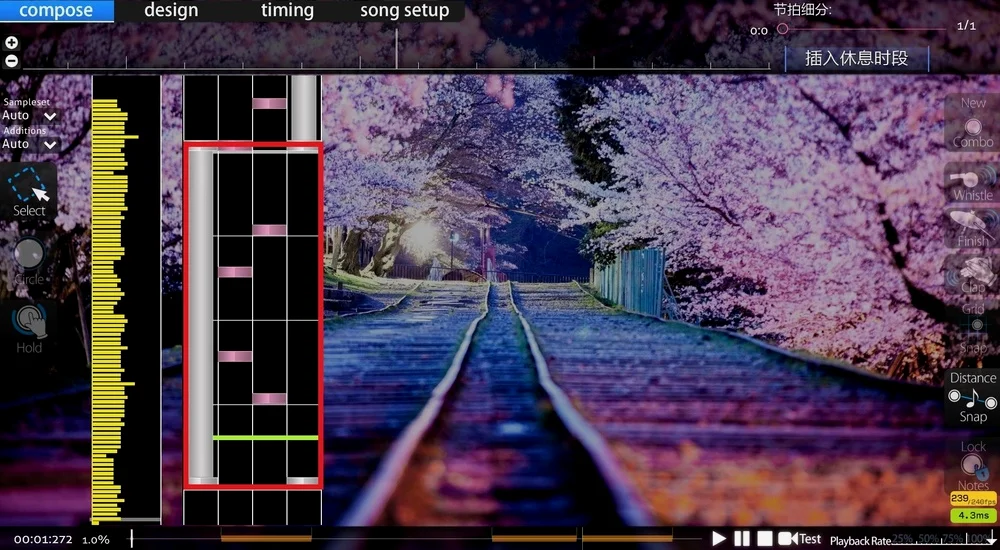Open the song setup tab

(x=404, y=11)
